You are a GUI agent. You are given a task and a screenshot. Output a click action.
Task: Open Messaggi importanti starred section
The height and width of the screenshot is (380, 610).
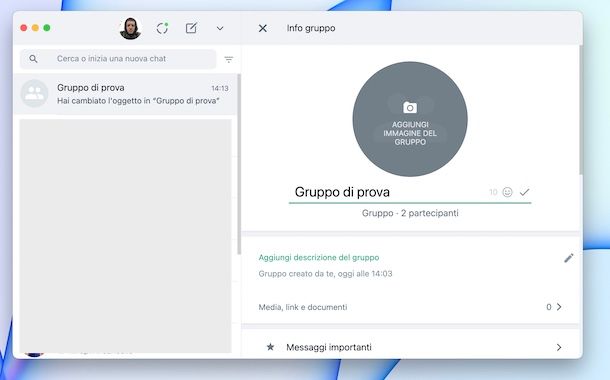point(410,347)
